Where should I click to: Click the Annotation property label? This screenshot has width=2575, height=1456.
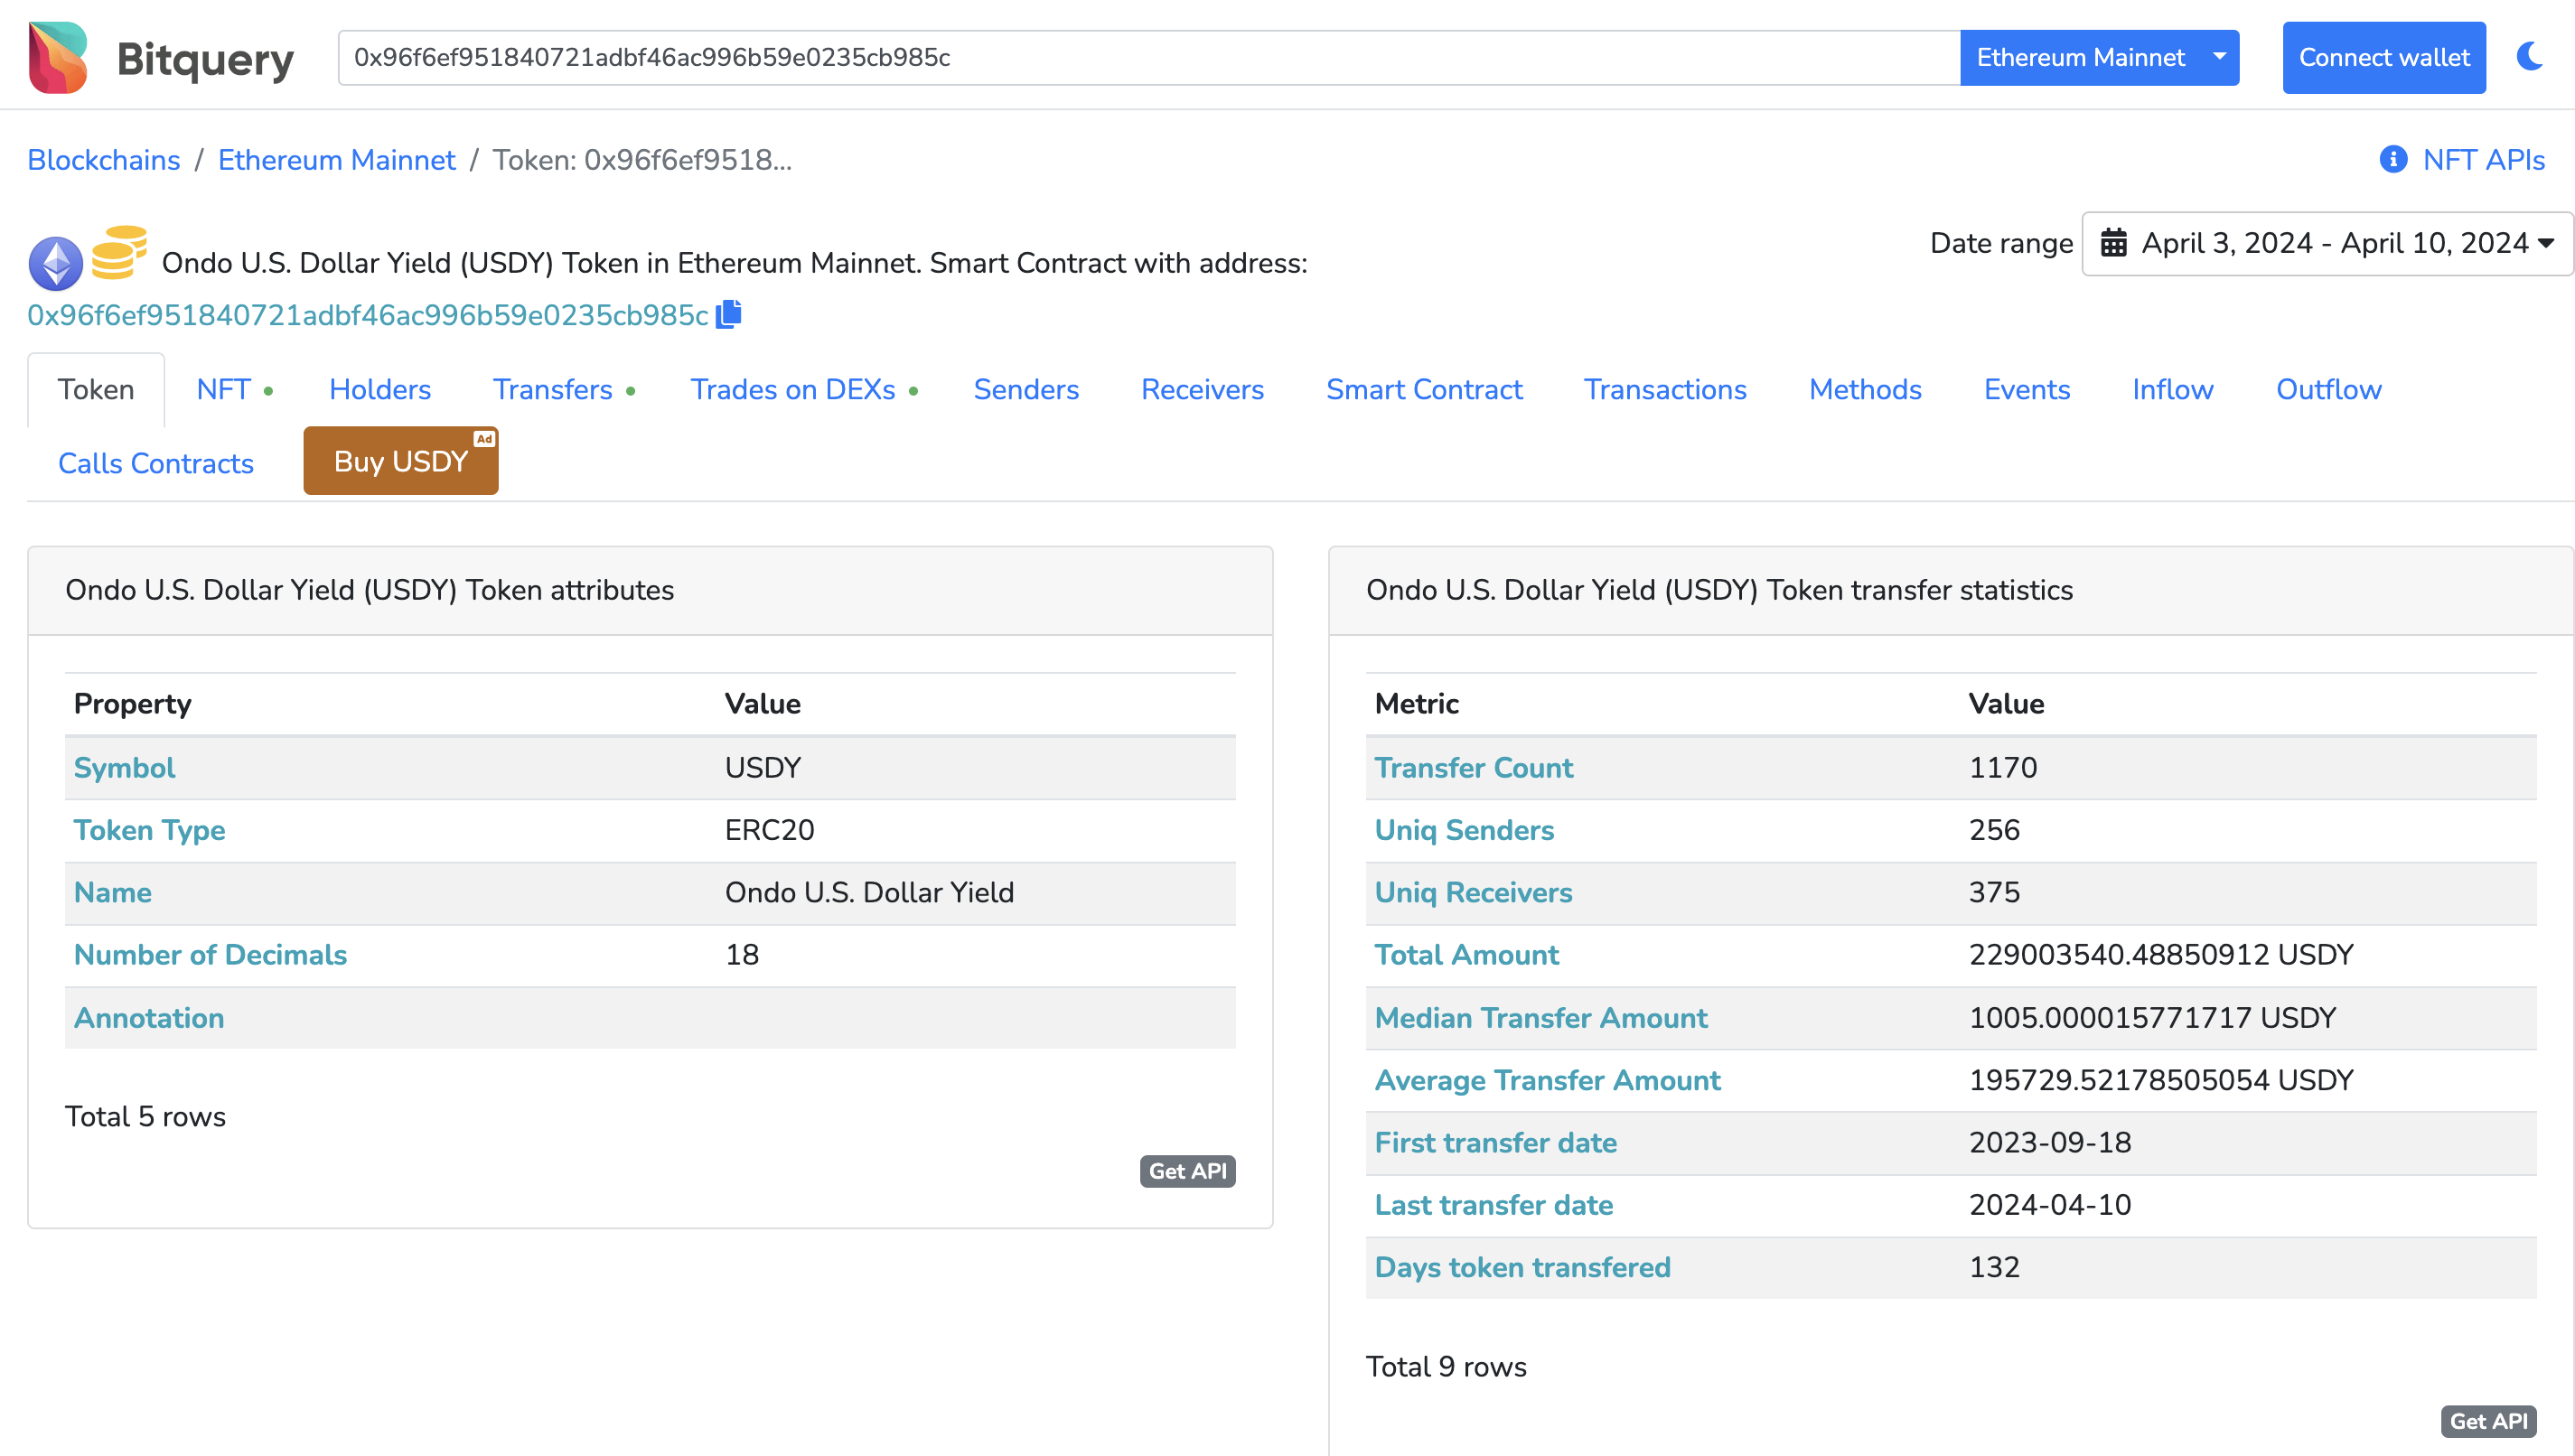(149, 1018)
